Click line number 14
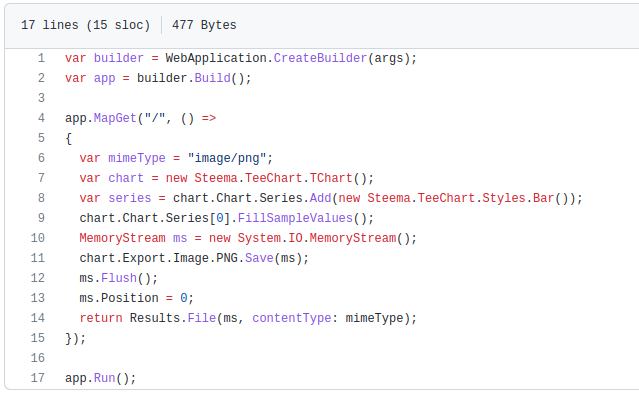Image resolution: width=639 pixels, height=399 pixels. pyautogui.click(x=37, y=317)
